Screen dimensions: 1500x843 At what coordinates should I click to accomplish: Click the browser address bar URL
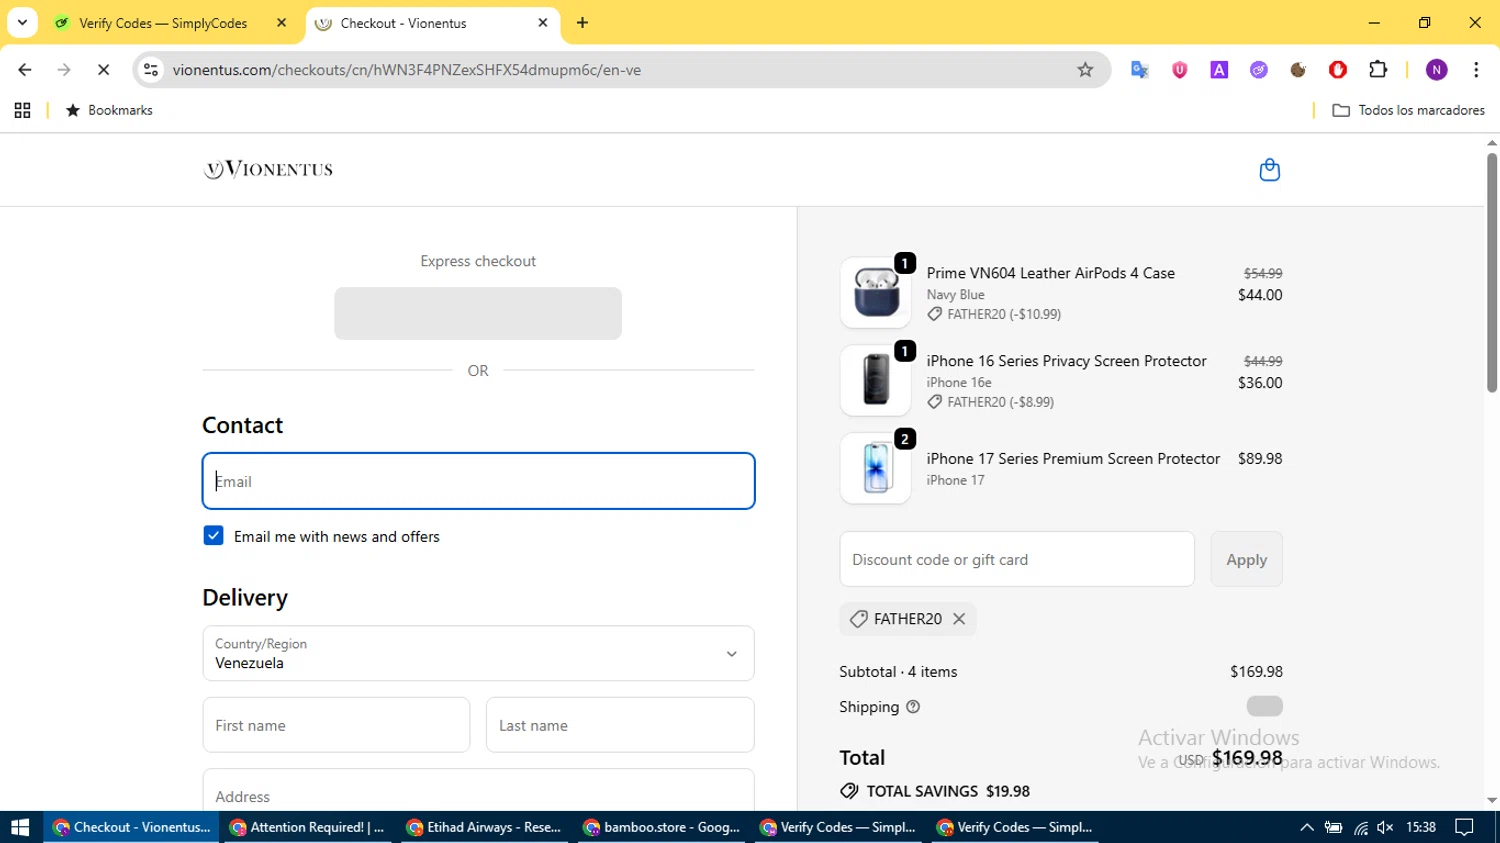pos(407,70)
